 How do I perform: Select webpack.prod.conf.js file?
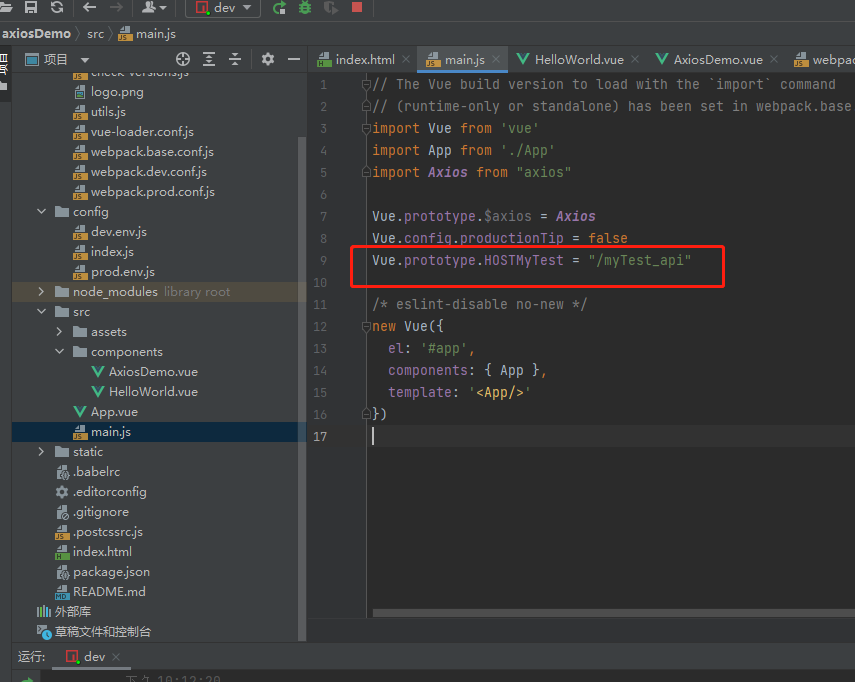155,192
